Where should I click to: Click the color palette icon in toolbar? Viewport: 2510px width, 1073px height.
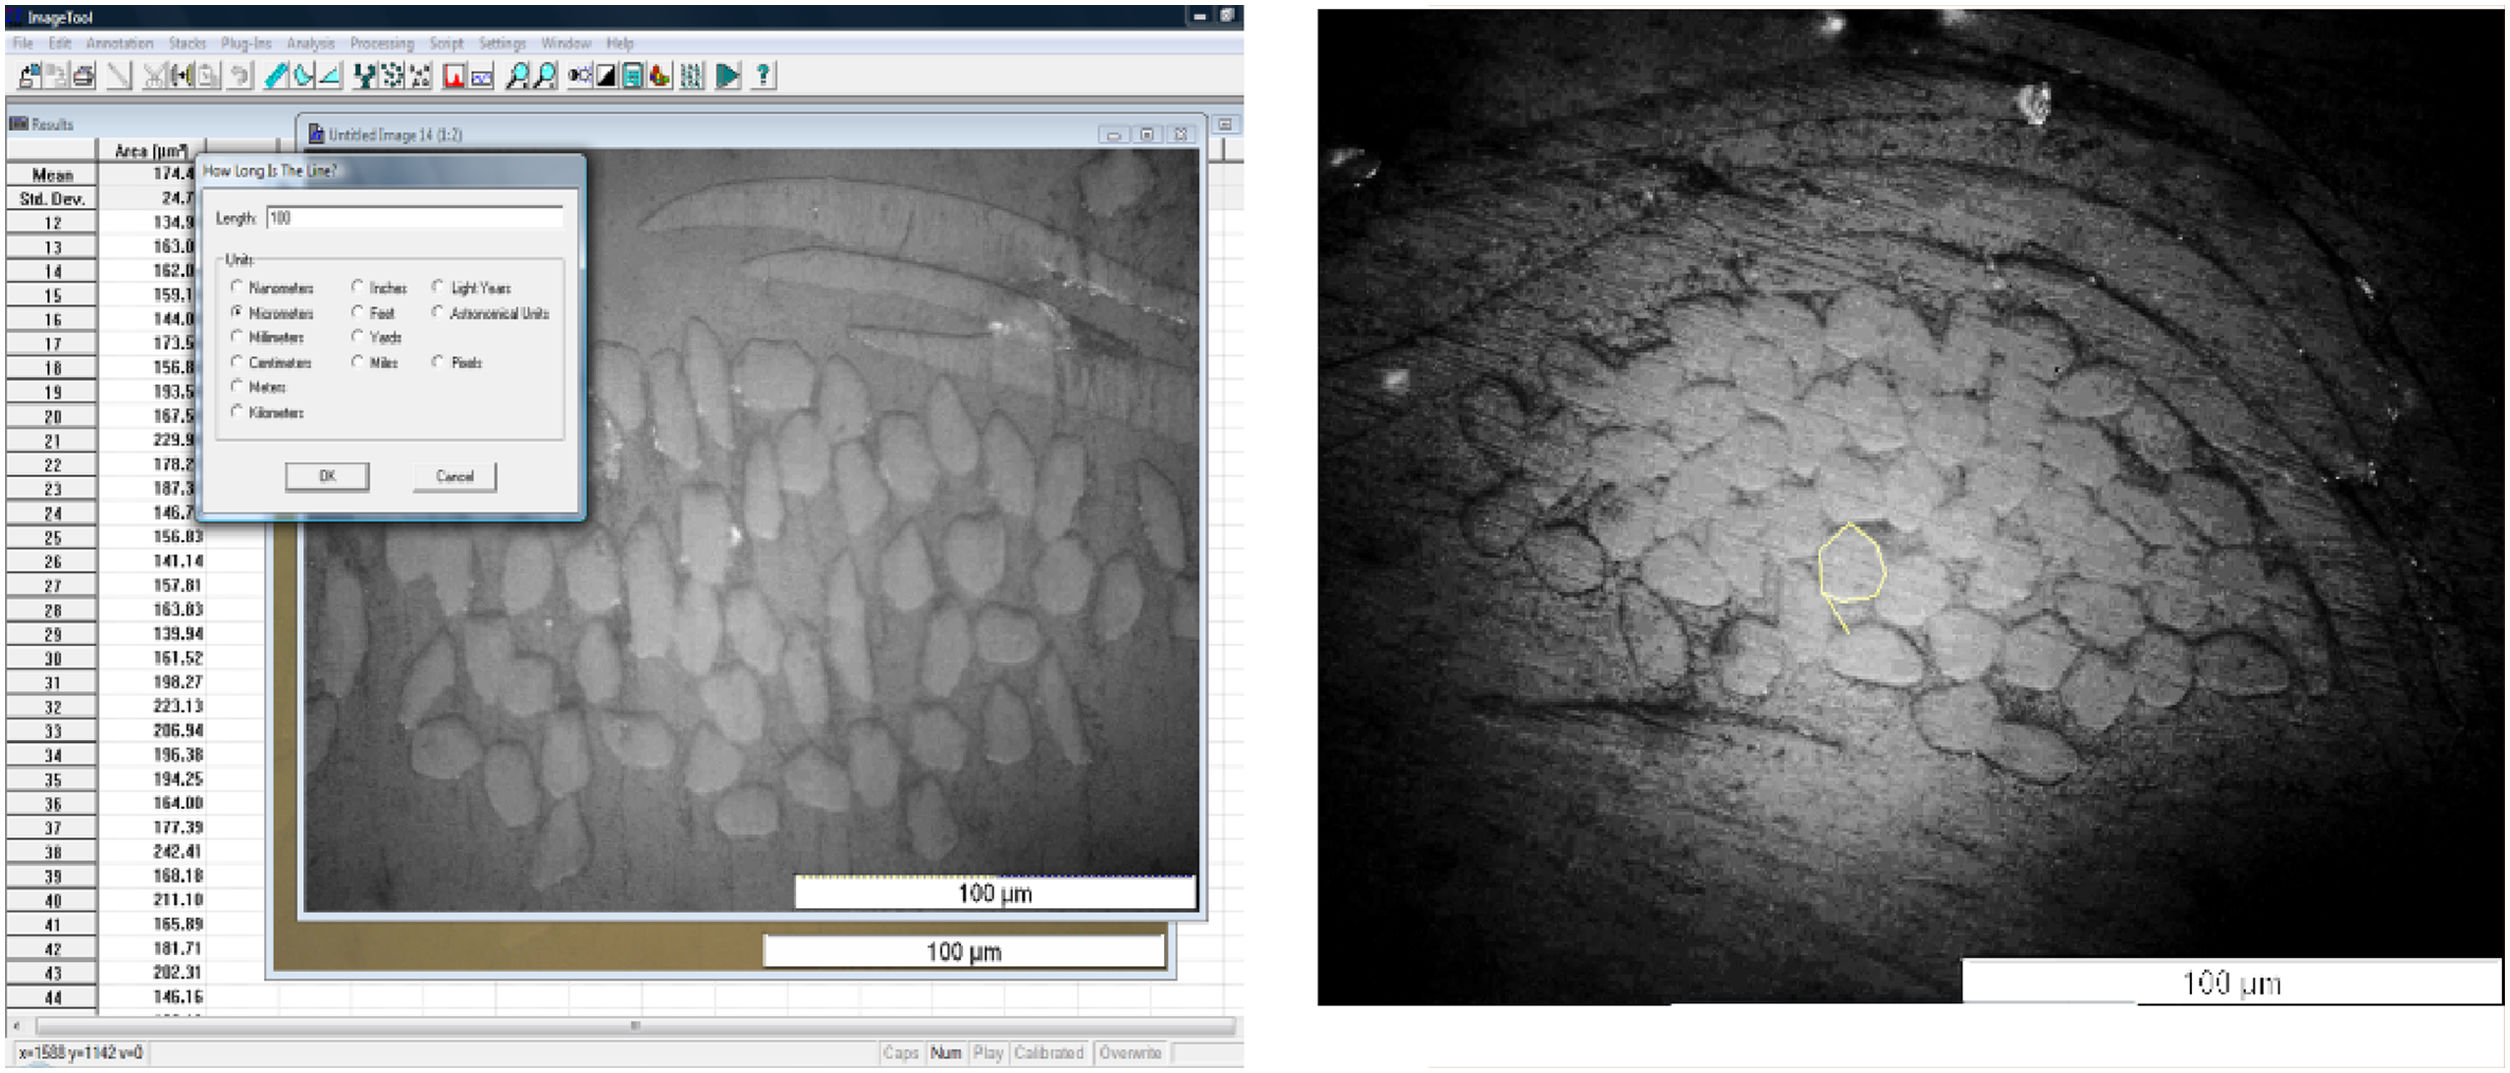(x=660, y=76)
